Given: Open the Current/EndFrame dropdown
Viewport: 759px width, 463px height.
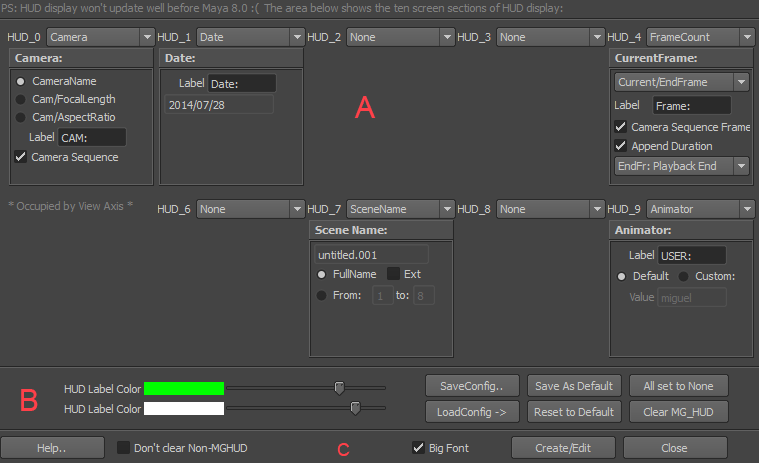Looking at the screenshot, I should [681, 82].
